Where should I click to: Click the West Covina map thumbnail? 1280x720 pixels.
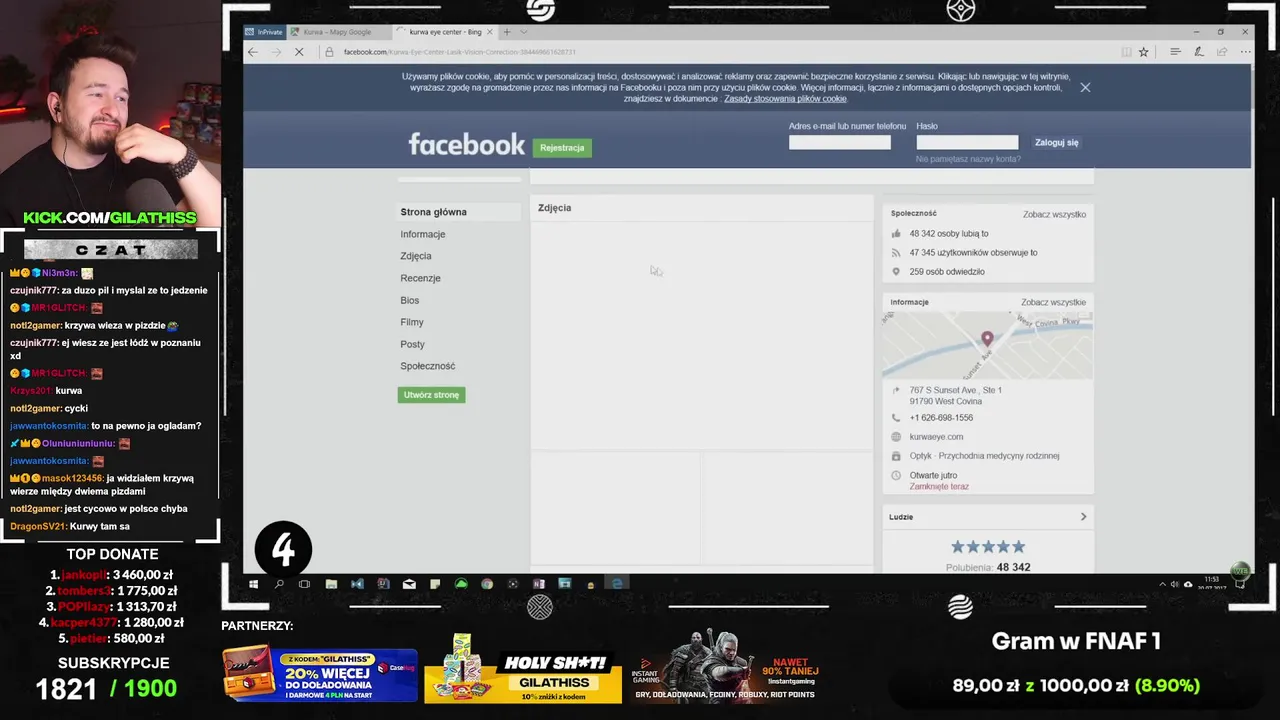click(x=987, y=345)
